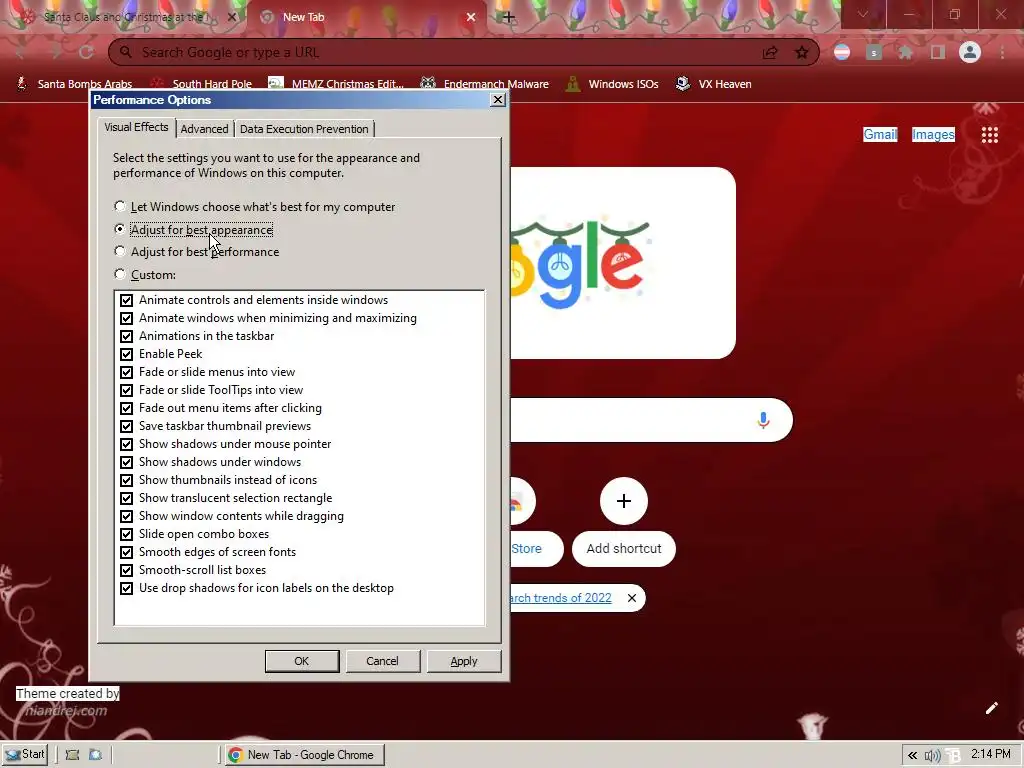Switch to Data Execution Prevention tab
This screenshot has height=768, width=1024.
click(x=304, y=129)
